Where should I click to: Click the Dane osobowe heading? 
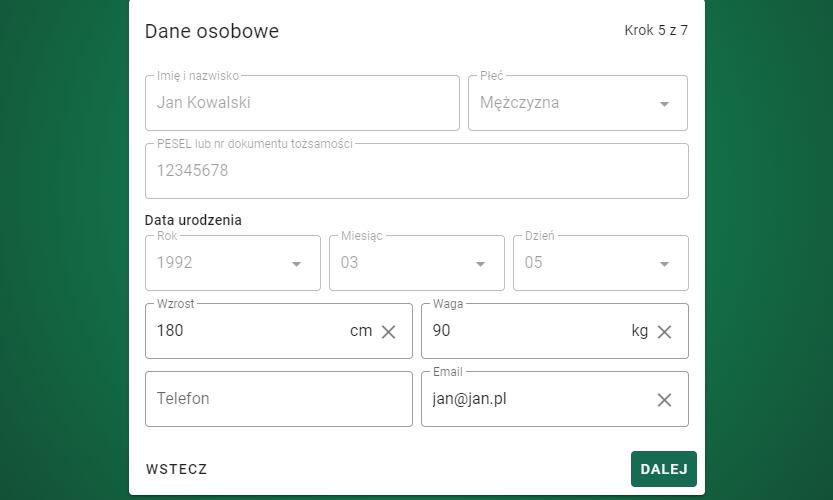pos(212,31)
